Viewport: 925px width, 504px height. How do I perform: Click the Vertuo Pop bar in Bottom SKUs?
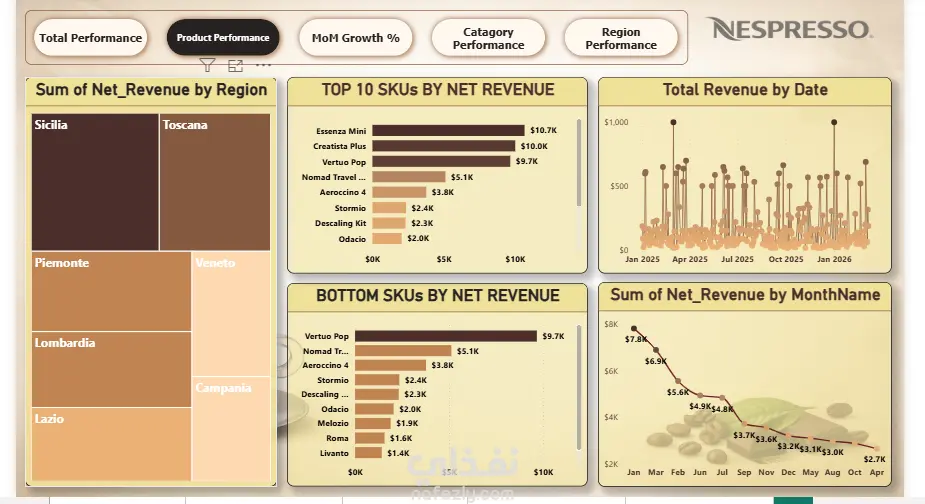(x=446, y=336)
